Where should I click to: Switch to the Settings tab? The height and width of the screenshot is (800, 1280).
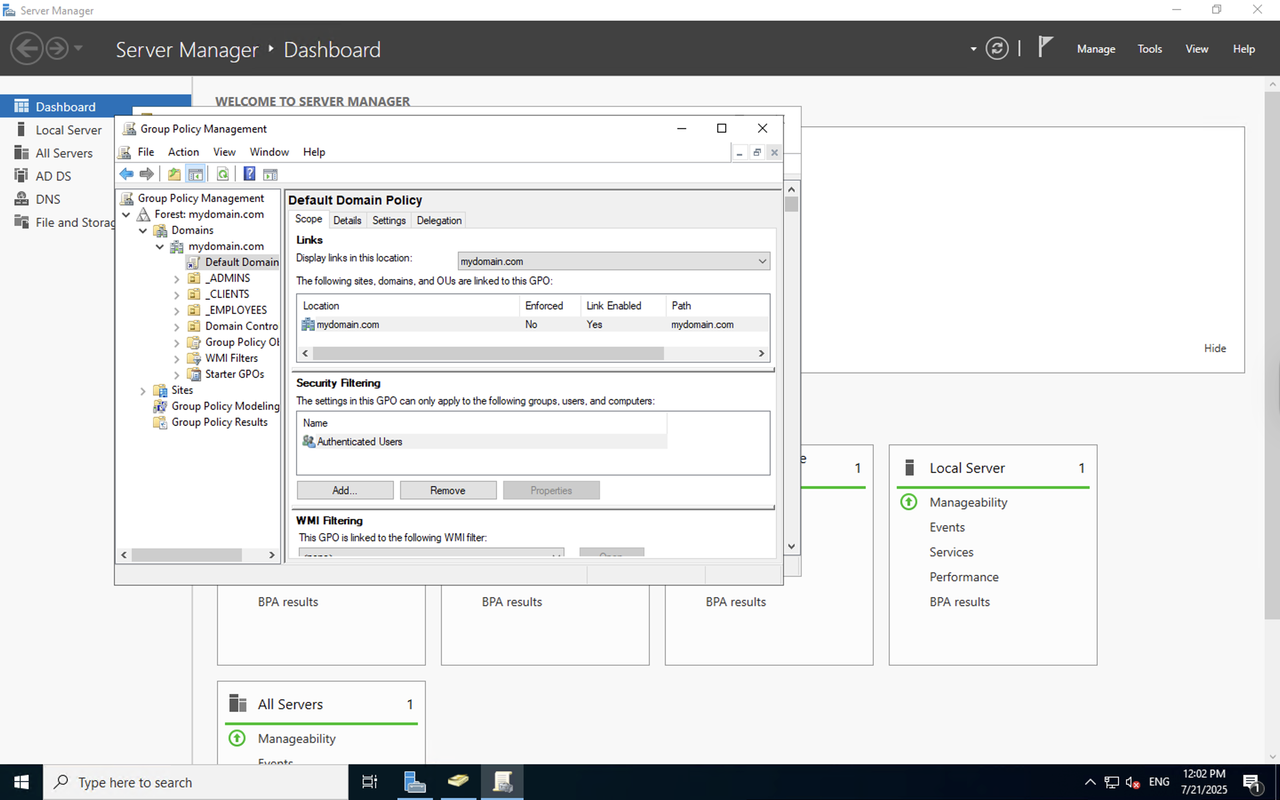[x=389, y=220]
